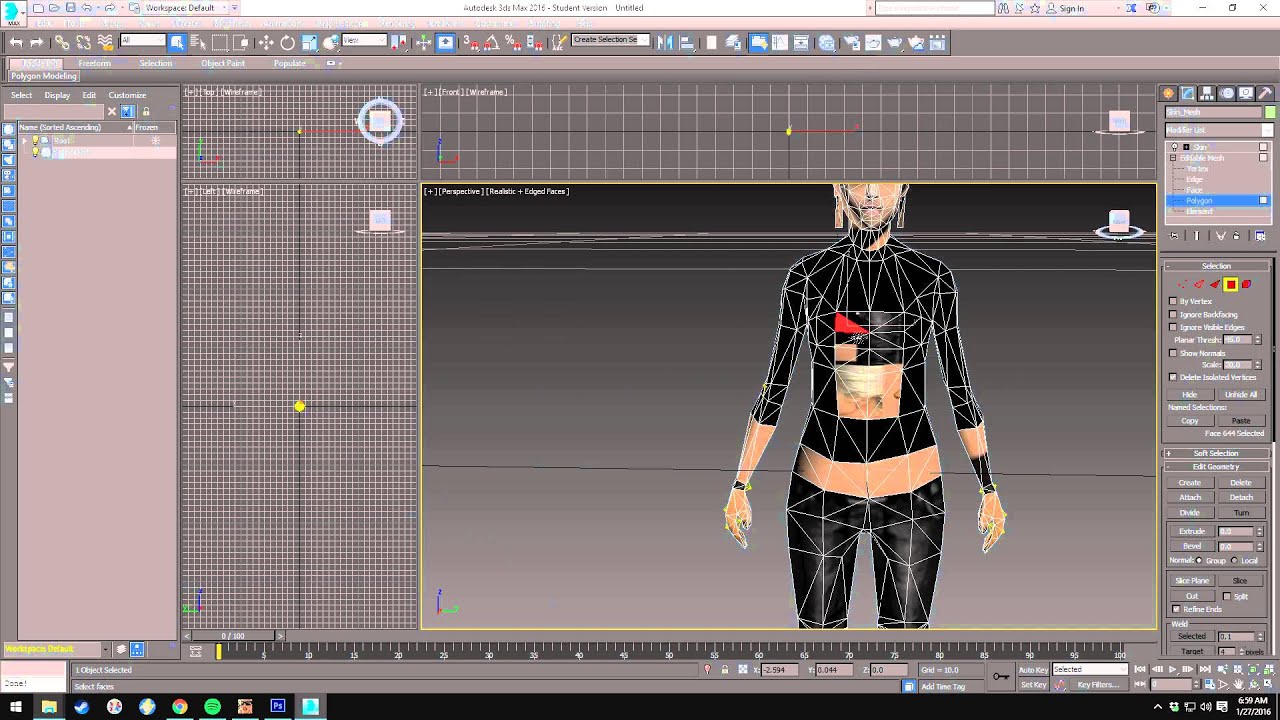
Task: Open the Material Editor icon
Action: tap(826, 42)
